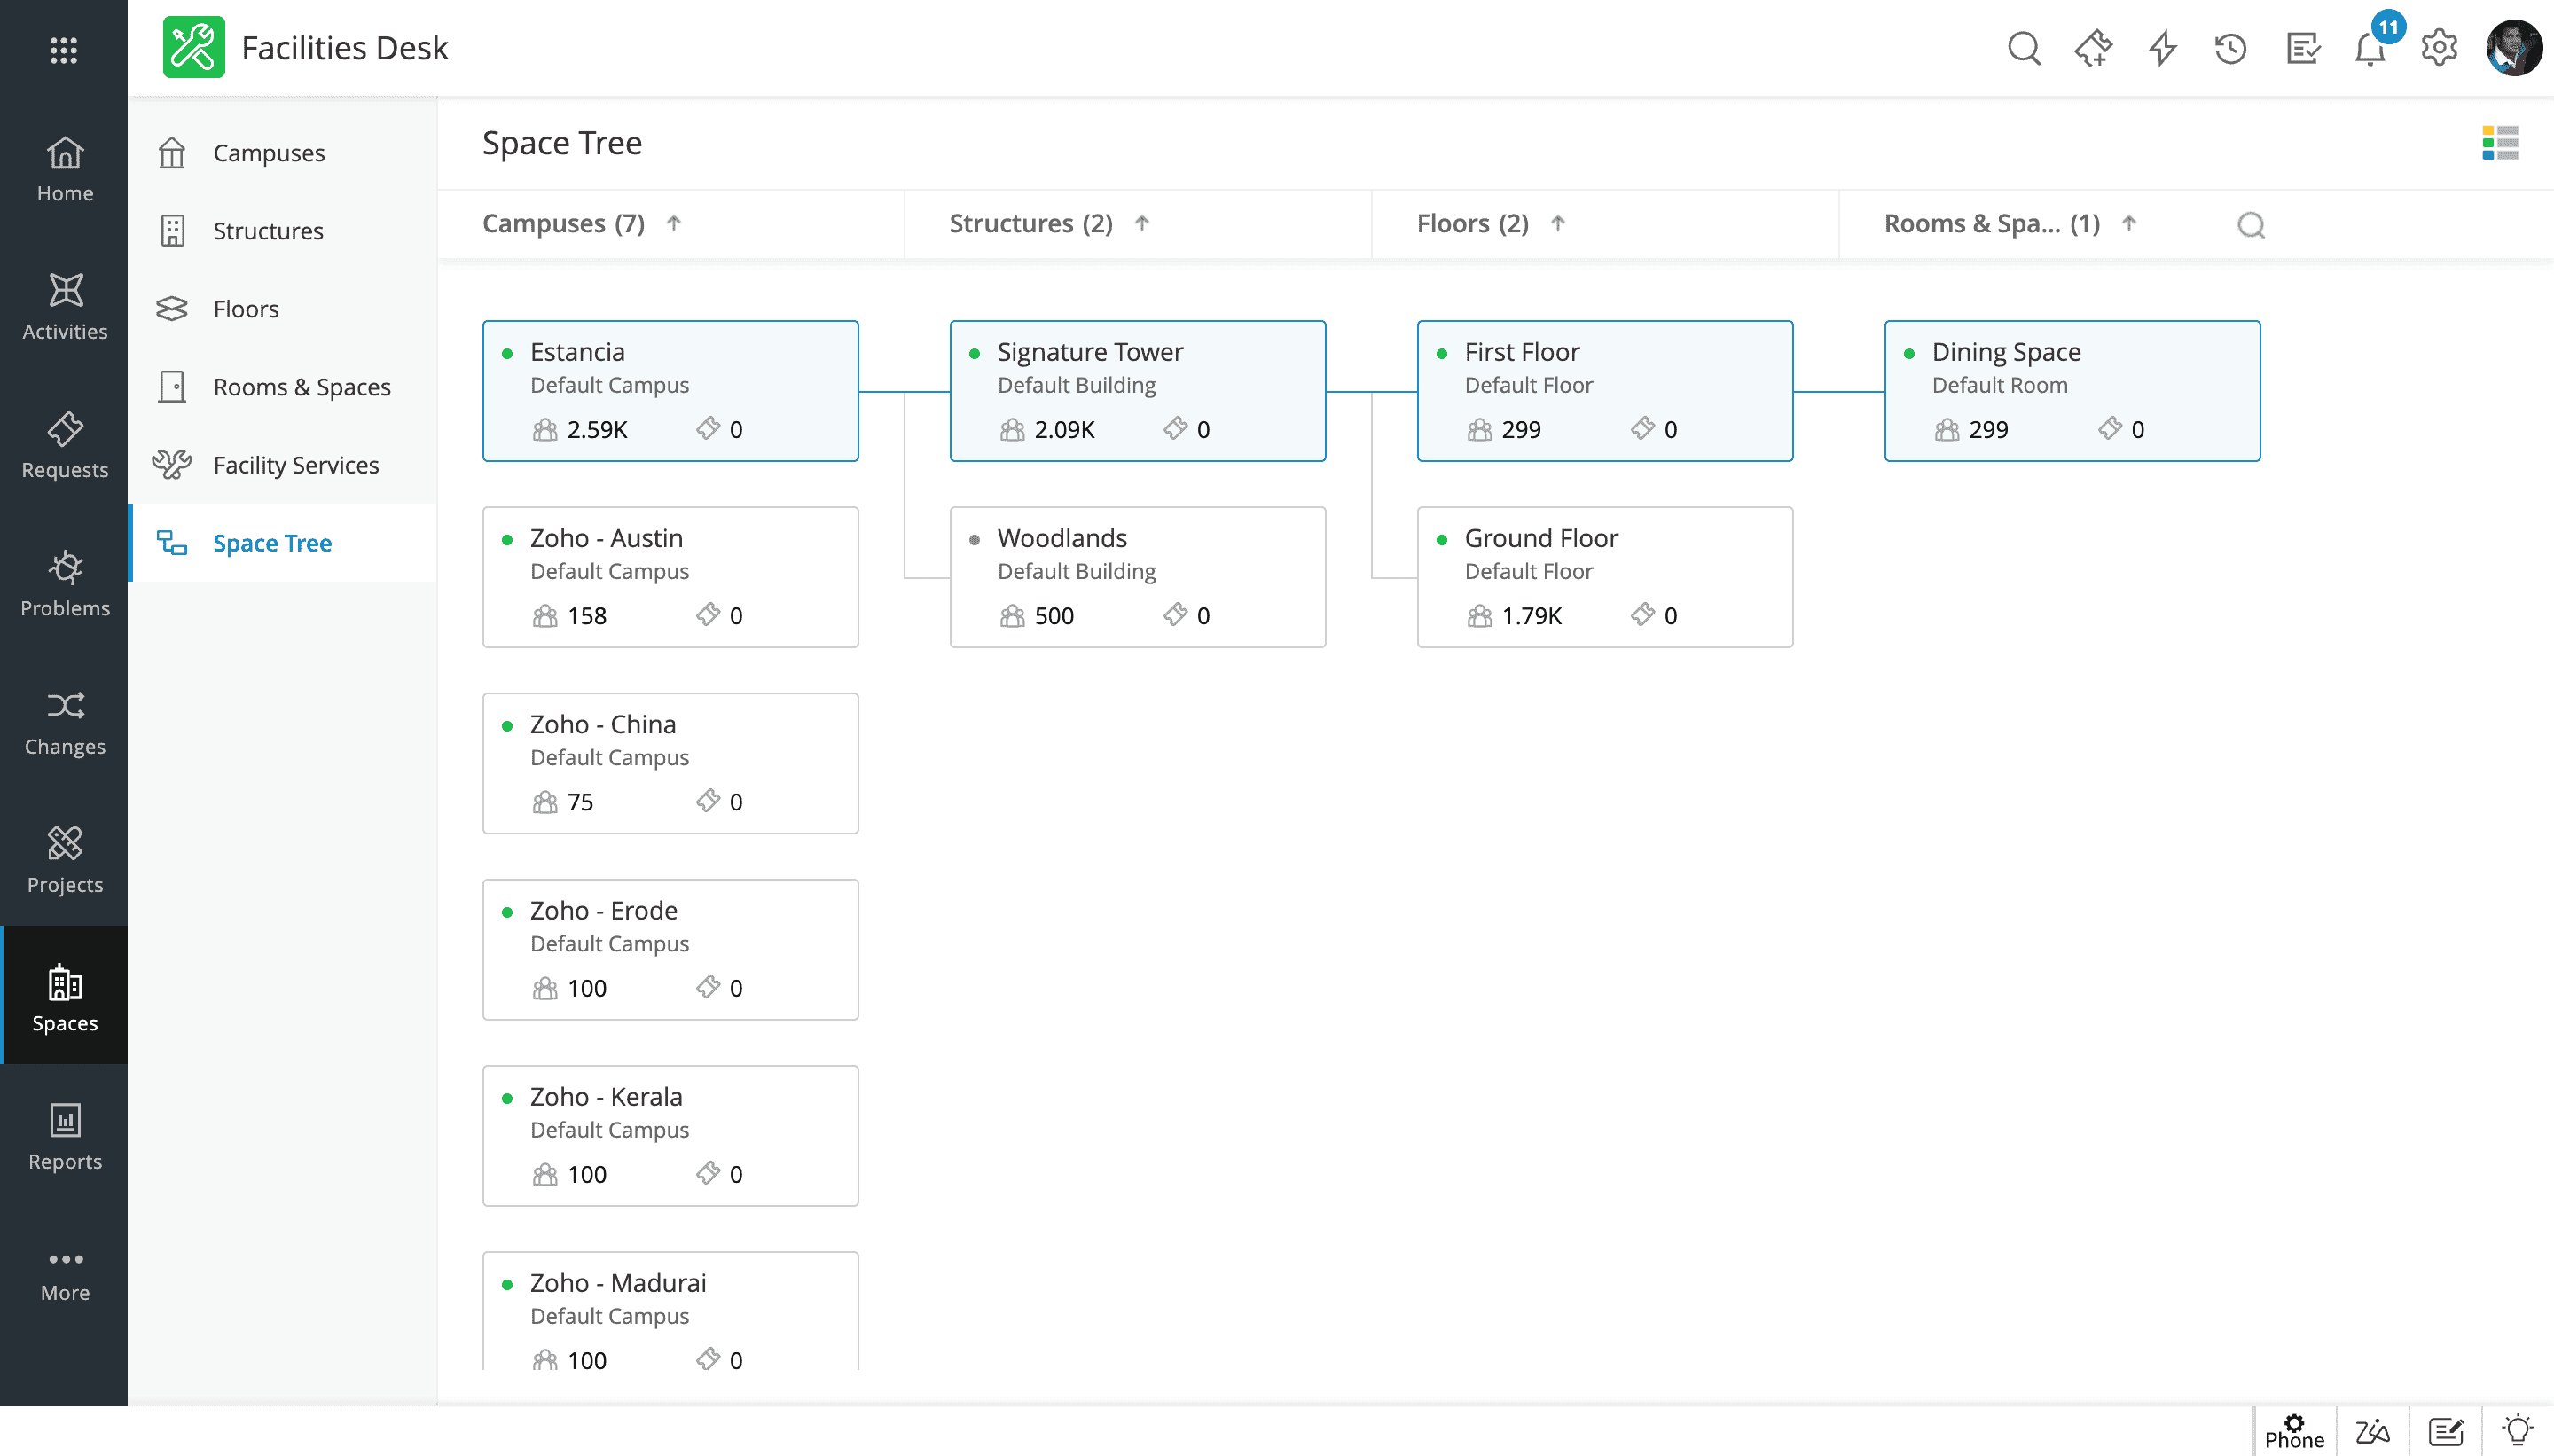
Task: Select Facility Services in the submenu
Action: [283, 465]
